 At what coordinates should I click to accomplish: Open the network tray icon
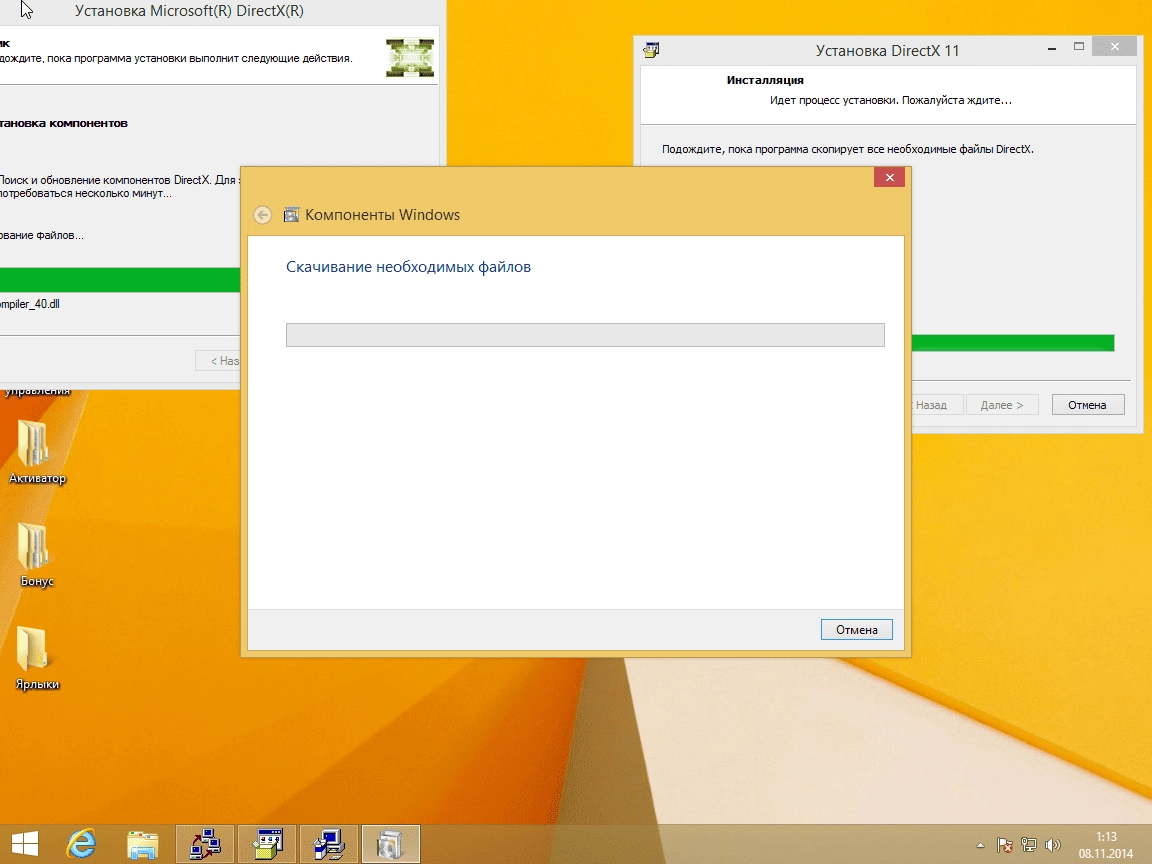[x=1029, y=845]
